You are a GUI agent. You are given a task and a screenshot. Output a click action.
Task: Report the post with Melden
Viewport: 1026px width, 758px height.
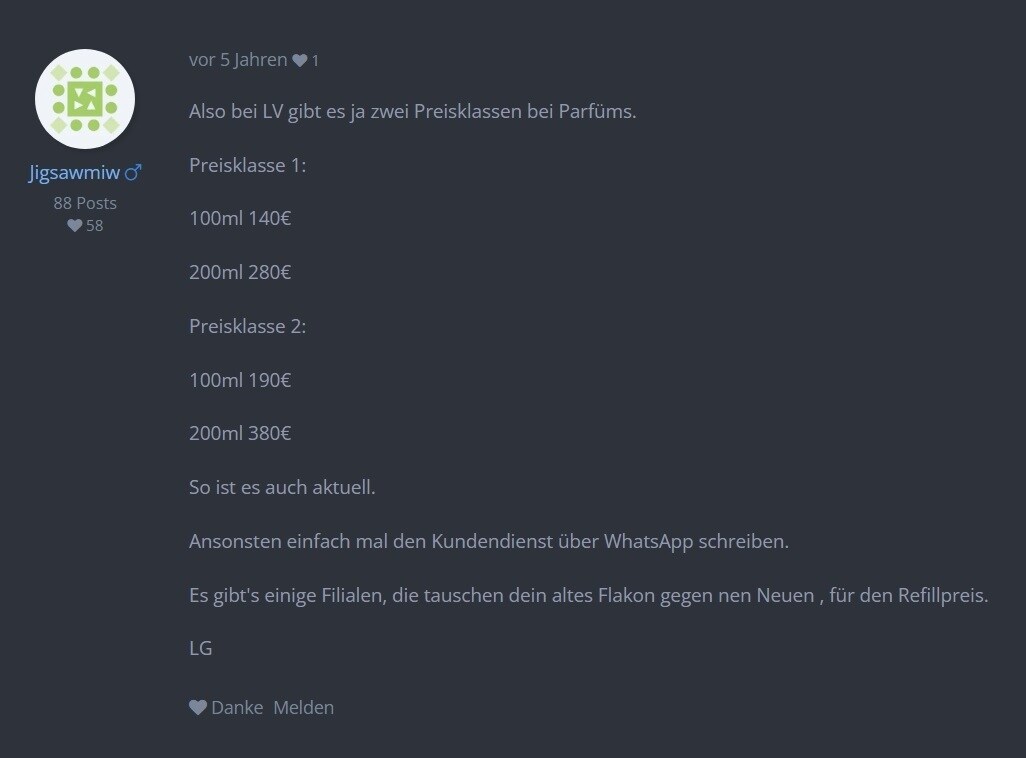[x=304, y=707]
